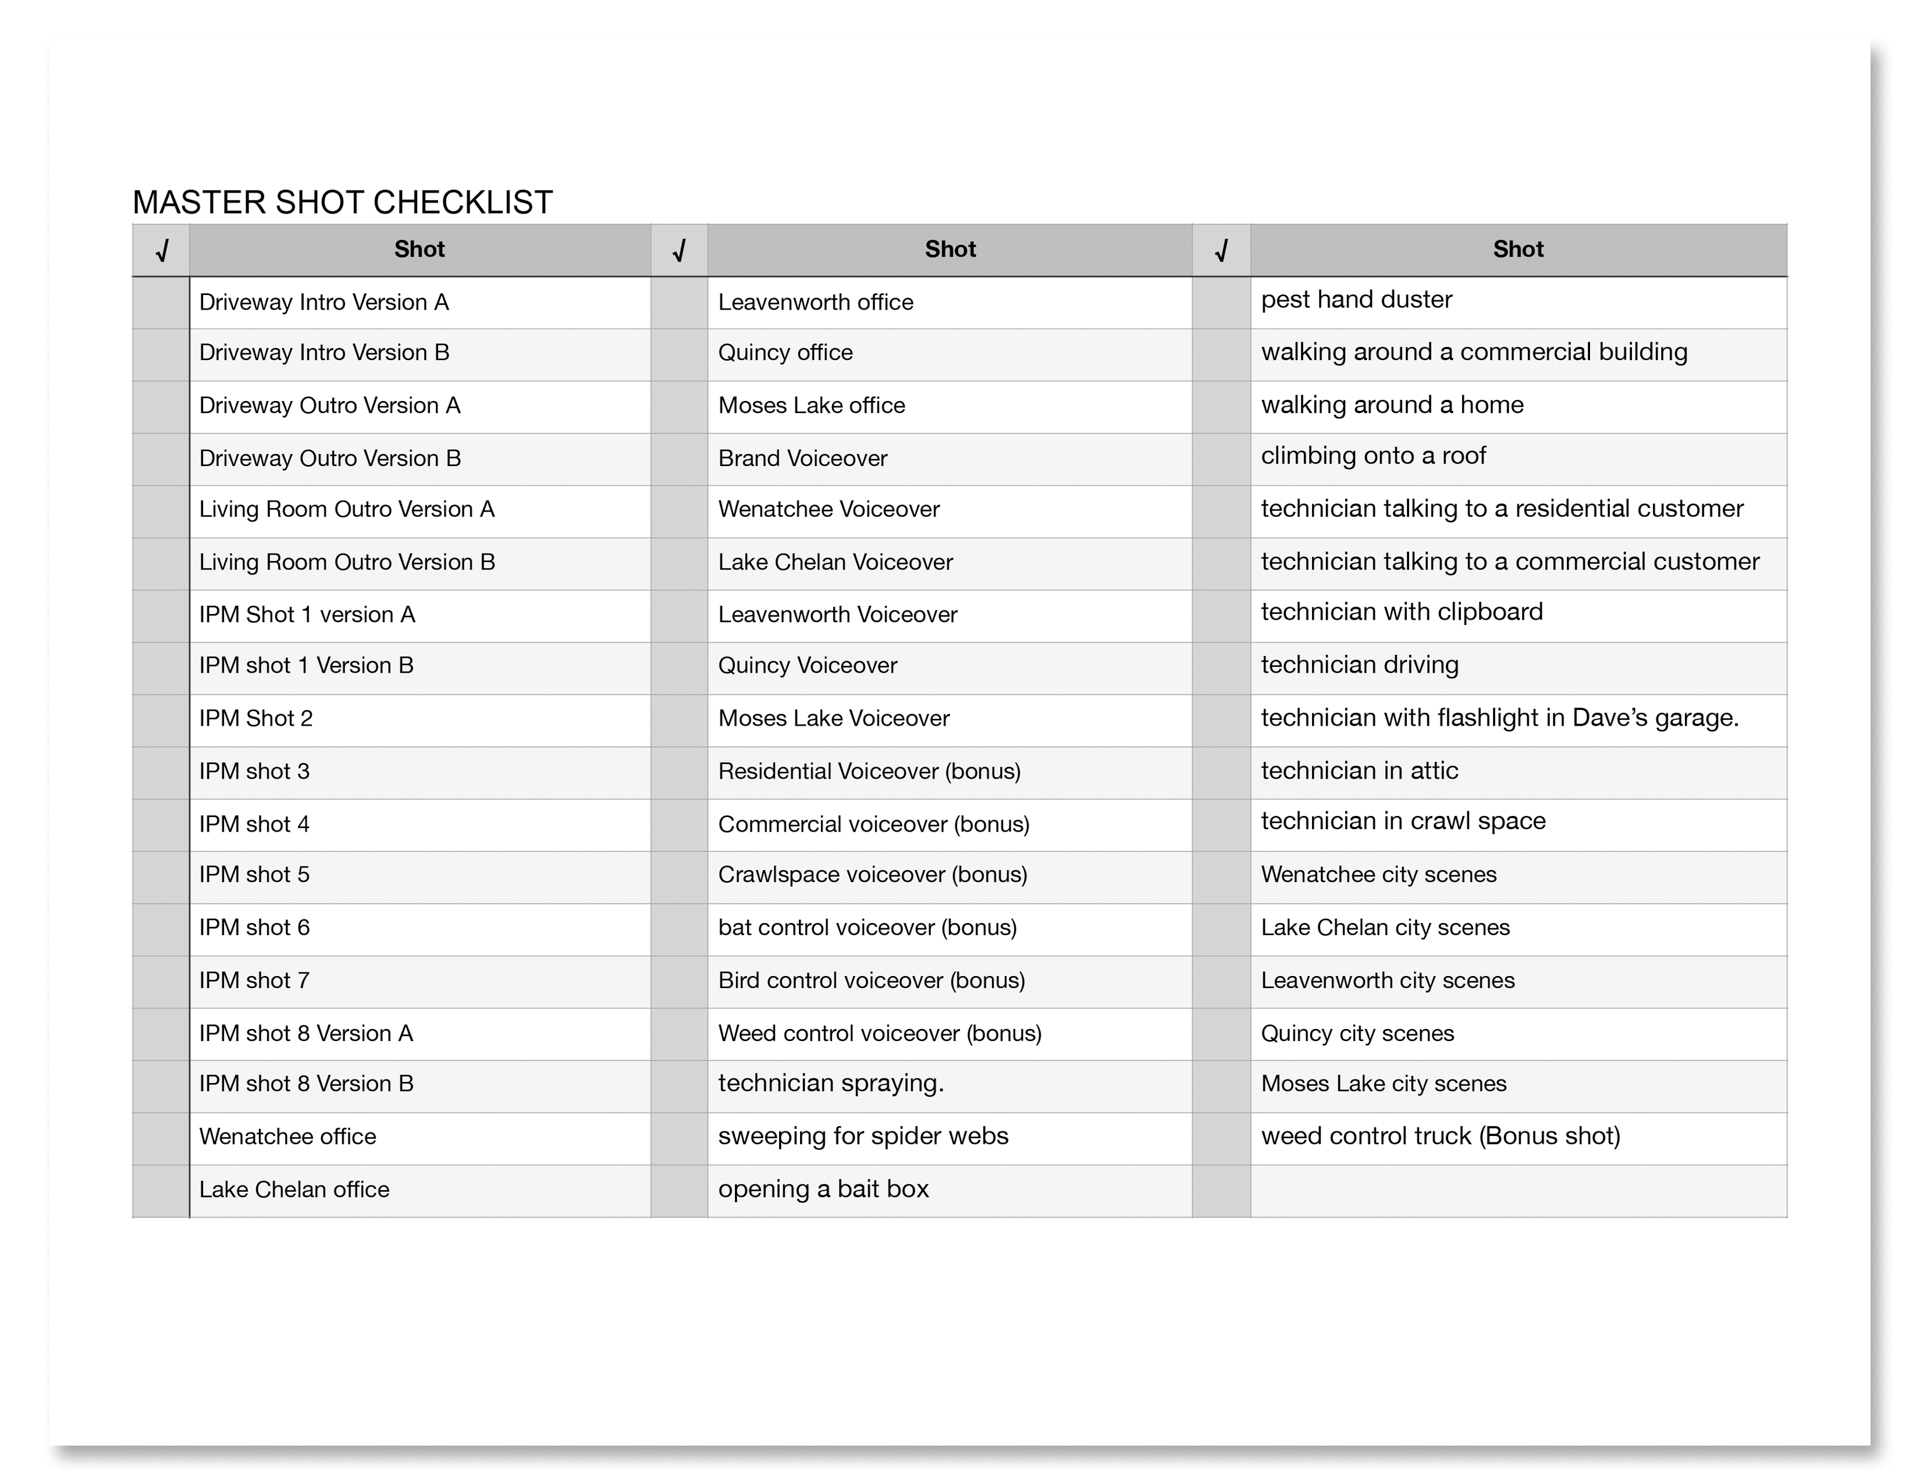This screenshot has width=1920, height=1484.
Task: Select the first Shot column header
Action: tap(419, 250)
